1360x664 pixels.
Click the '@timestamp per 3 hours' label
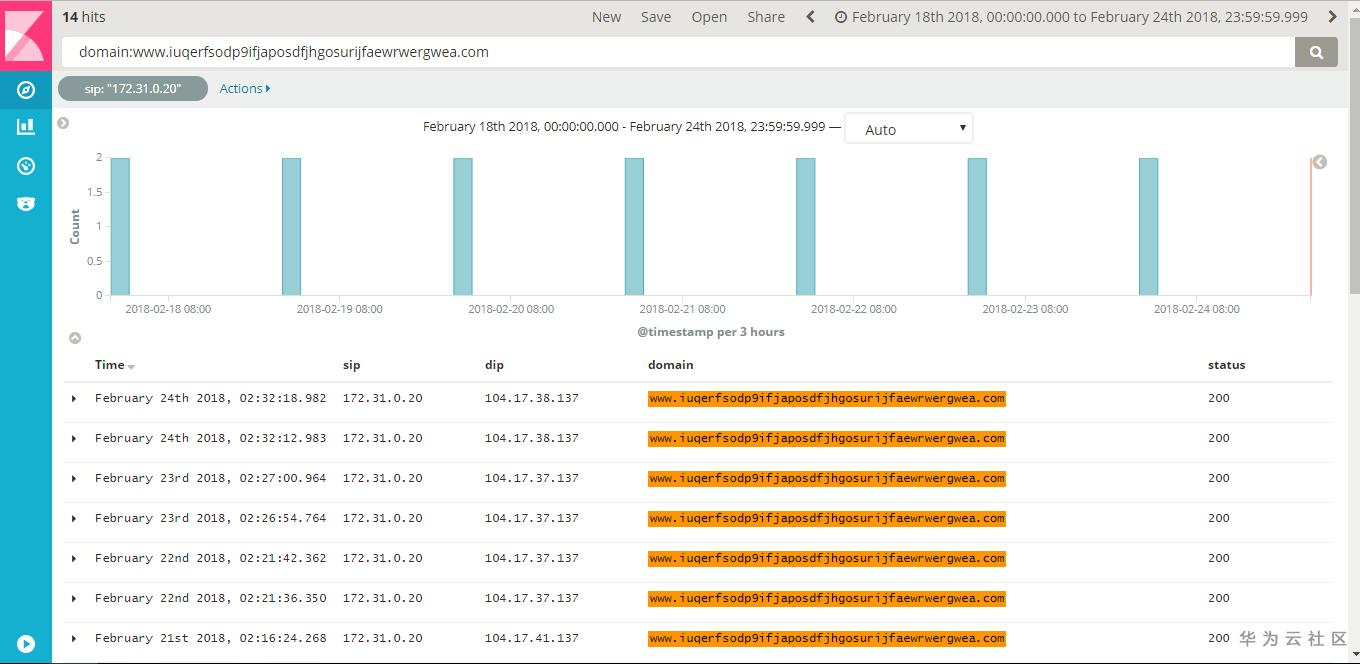[710, 332]
